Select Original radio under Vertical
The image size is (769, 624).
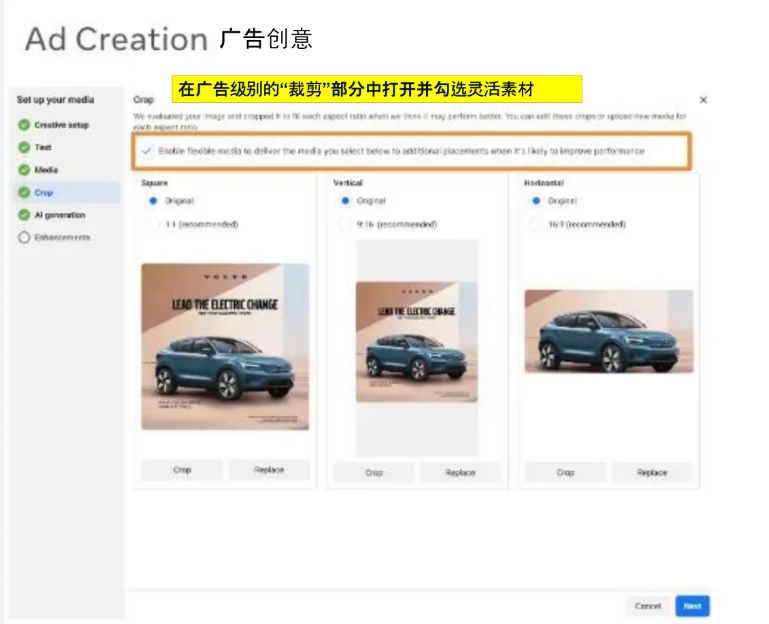(x=345, y=201)
